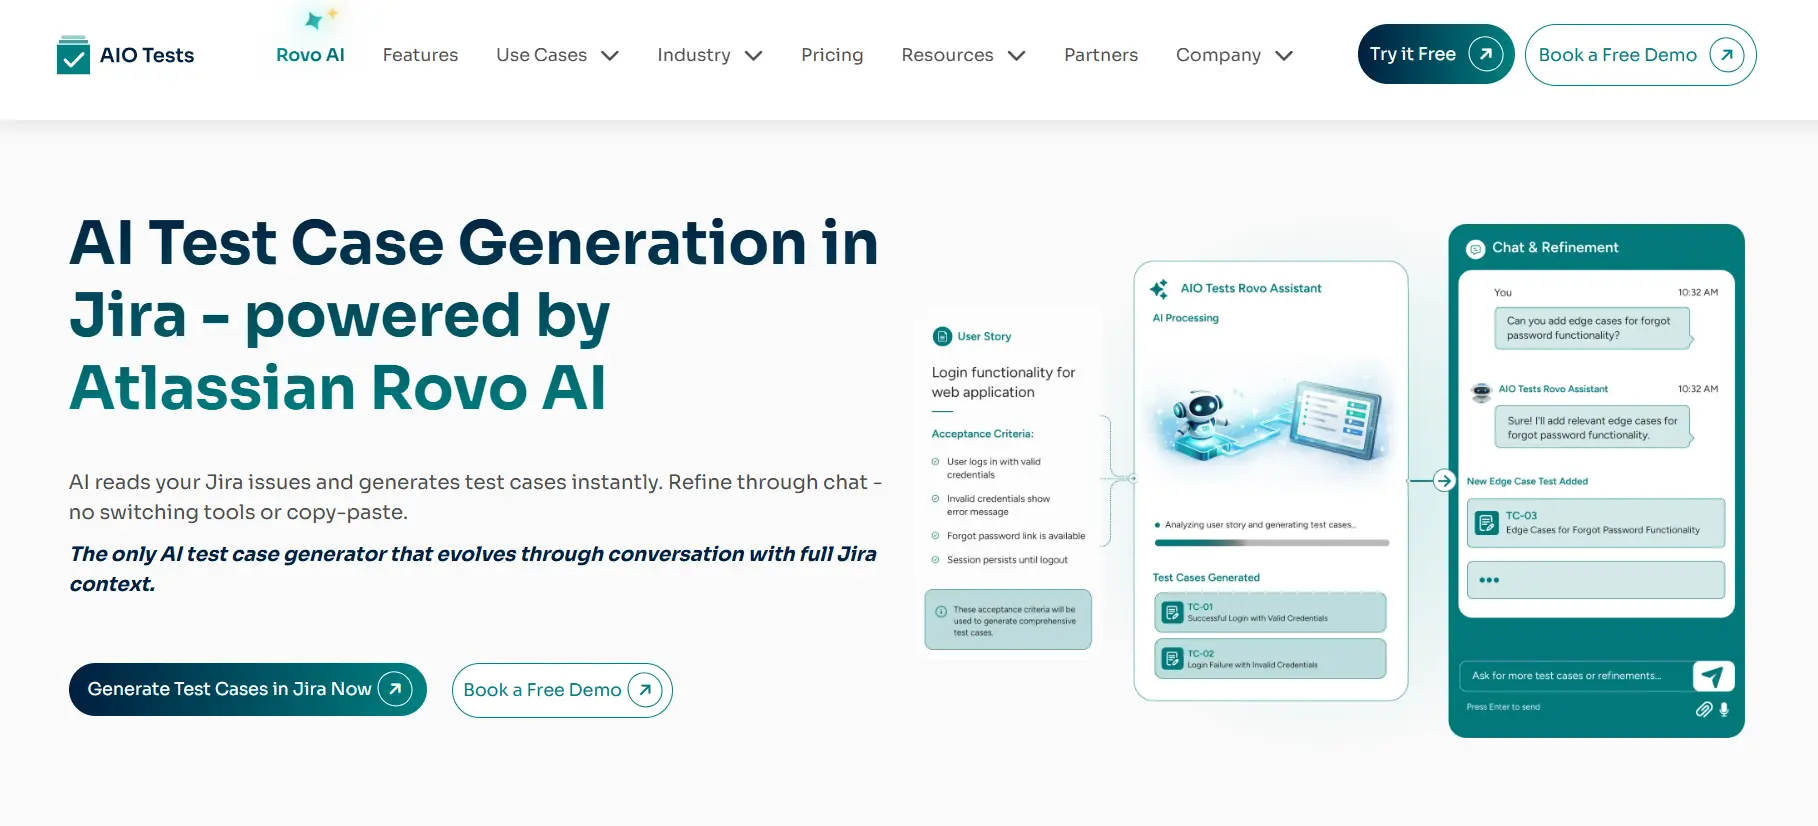The image size is (1818, 826).
Task: Click the AIO Tests brand name link
Action: 147,55
